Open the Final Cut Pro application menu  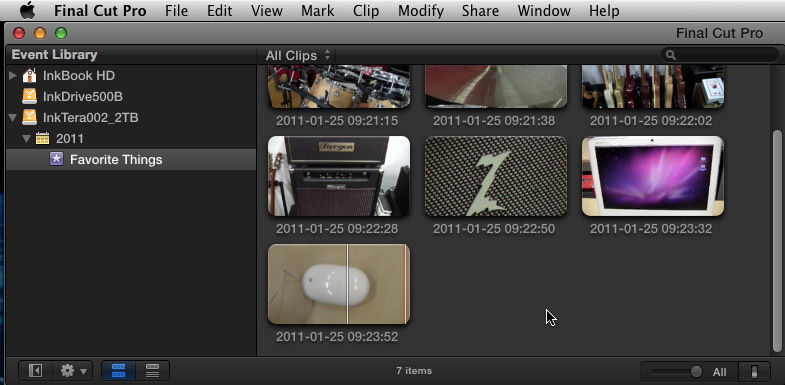100,11
